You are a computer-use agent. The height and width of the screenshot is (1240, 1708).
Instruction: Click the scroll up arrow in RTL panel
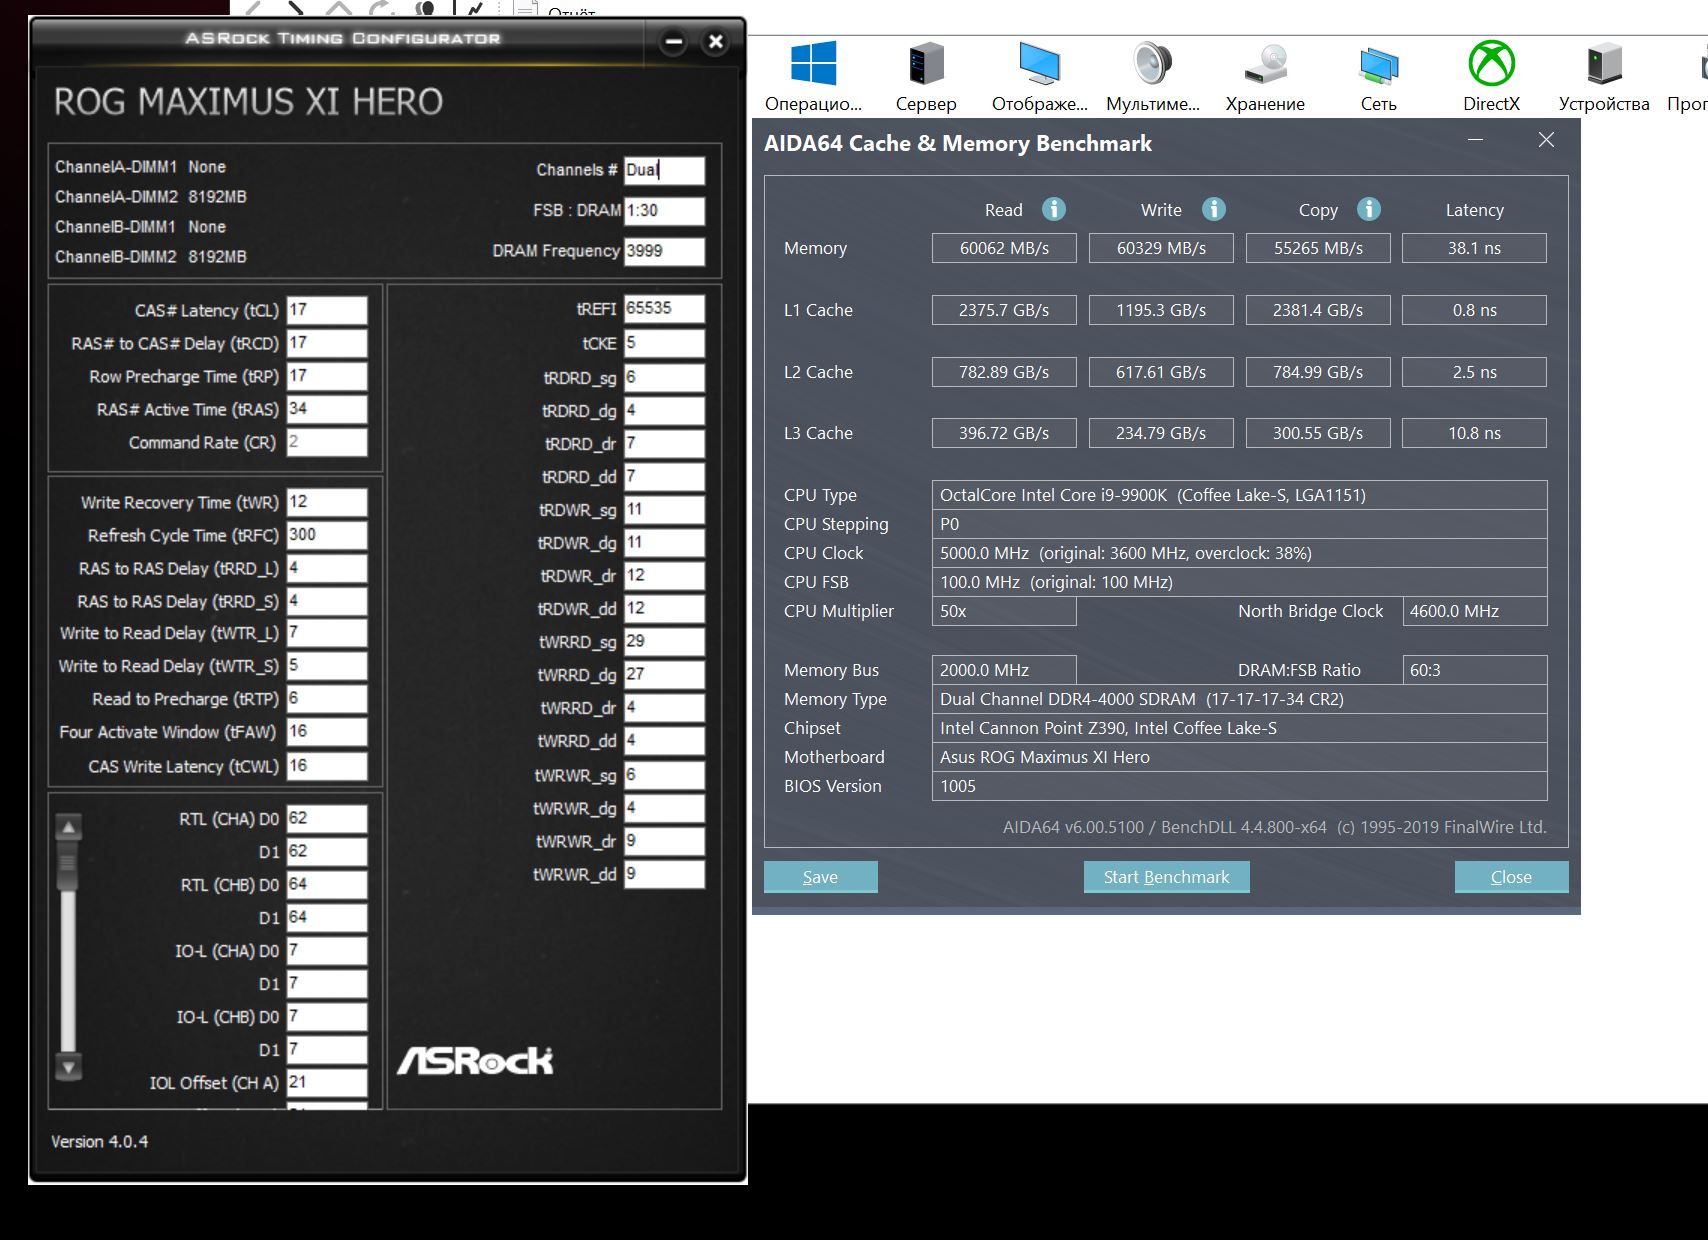[69, 828]
